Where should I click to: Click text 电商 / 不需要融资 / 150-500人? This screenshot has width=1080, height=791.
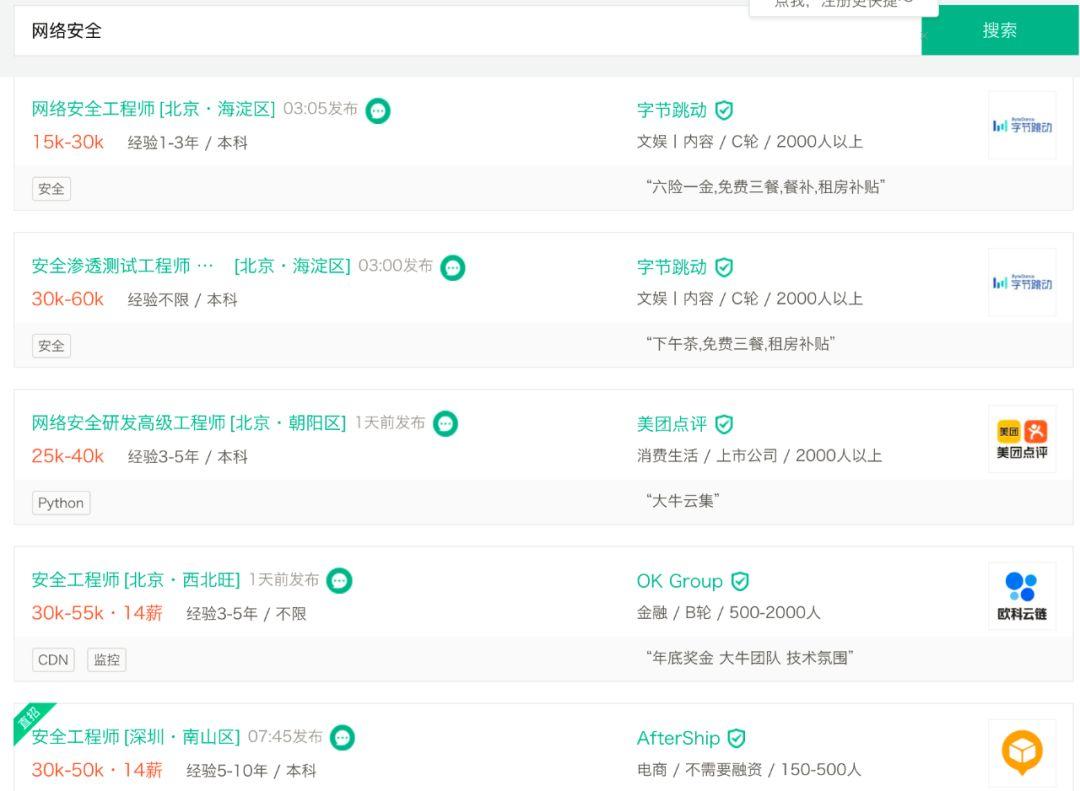pos(749,770)
